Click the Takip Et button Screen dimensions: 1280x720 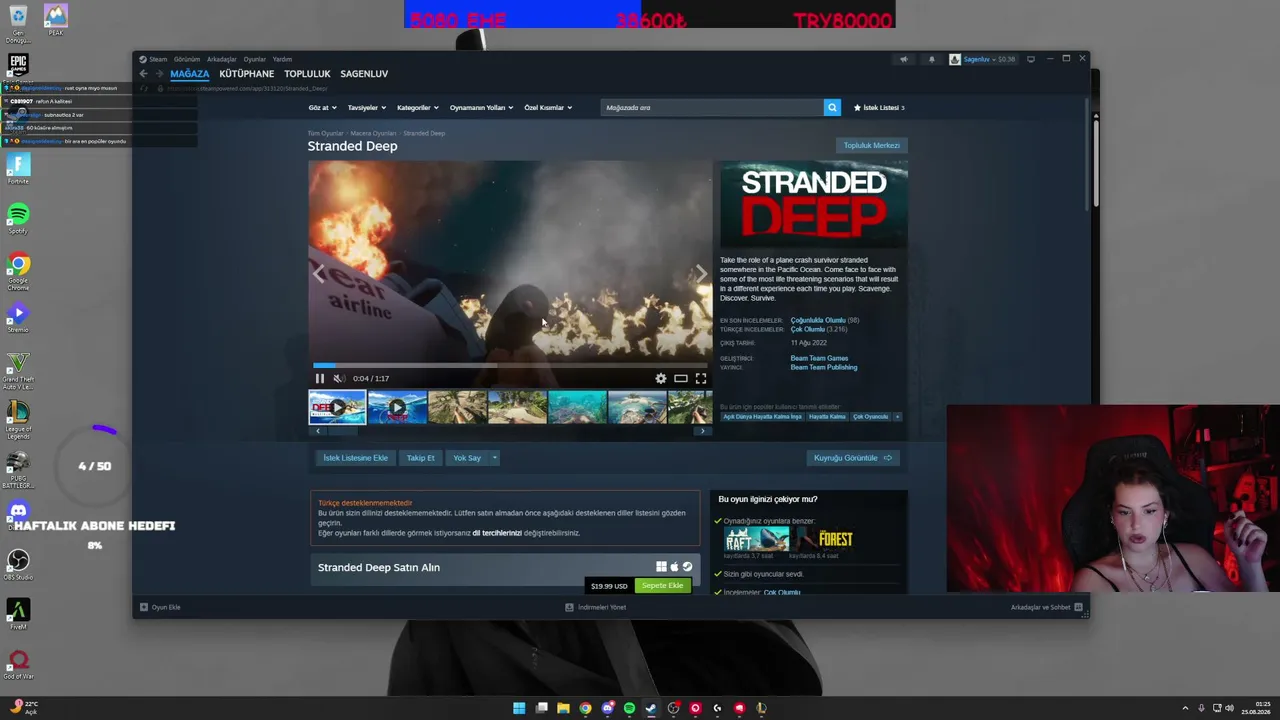coord(421,458)
